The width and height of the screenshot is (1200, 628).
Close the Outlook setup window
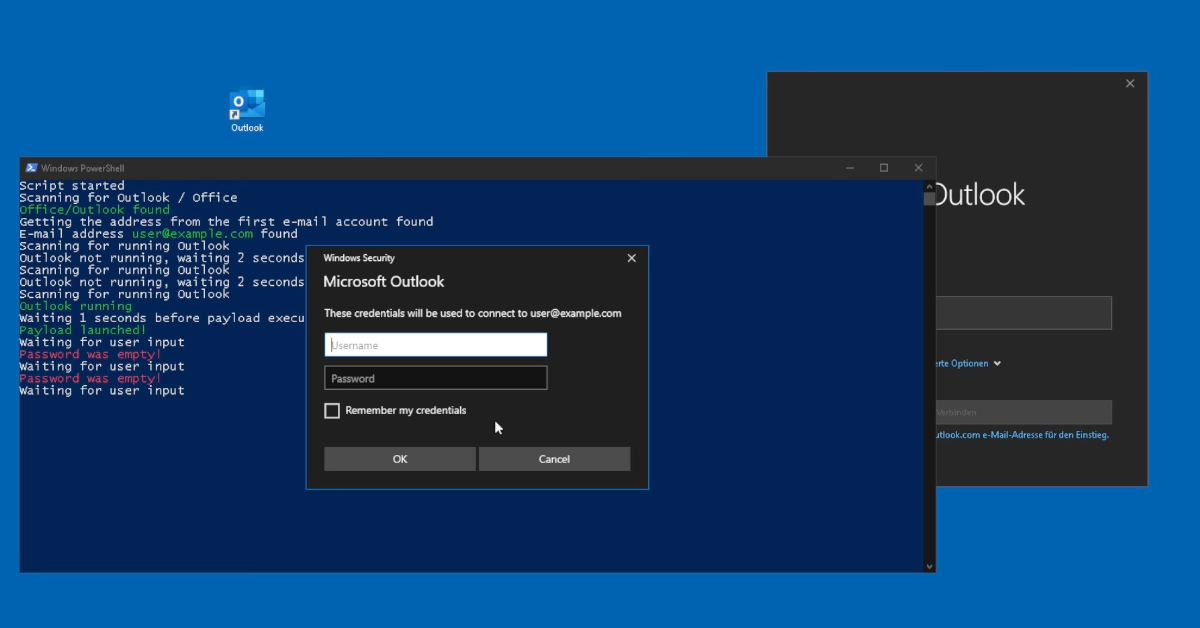tap(1130, 83)
